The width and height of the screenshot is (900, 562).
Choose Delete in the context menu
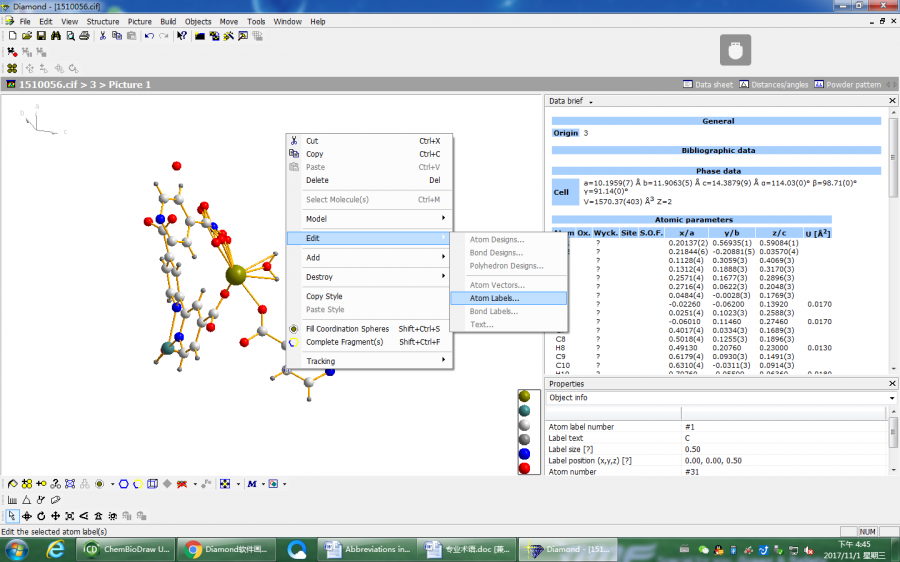point(370,180)
